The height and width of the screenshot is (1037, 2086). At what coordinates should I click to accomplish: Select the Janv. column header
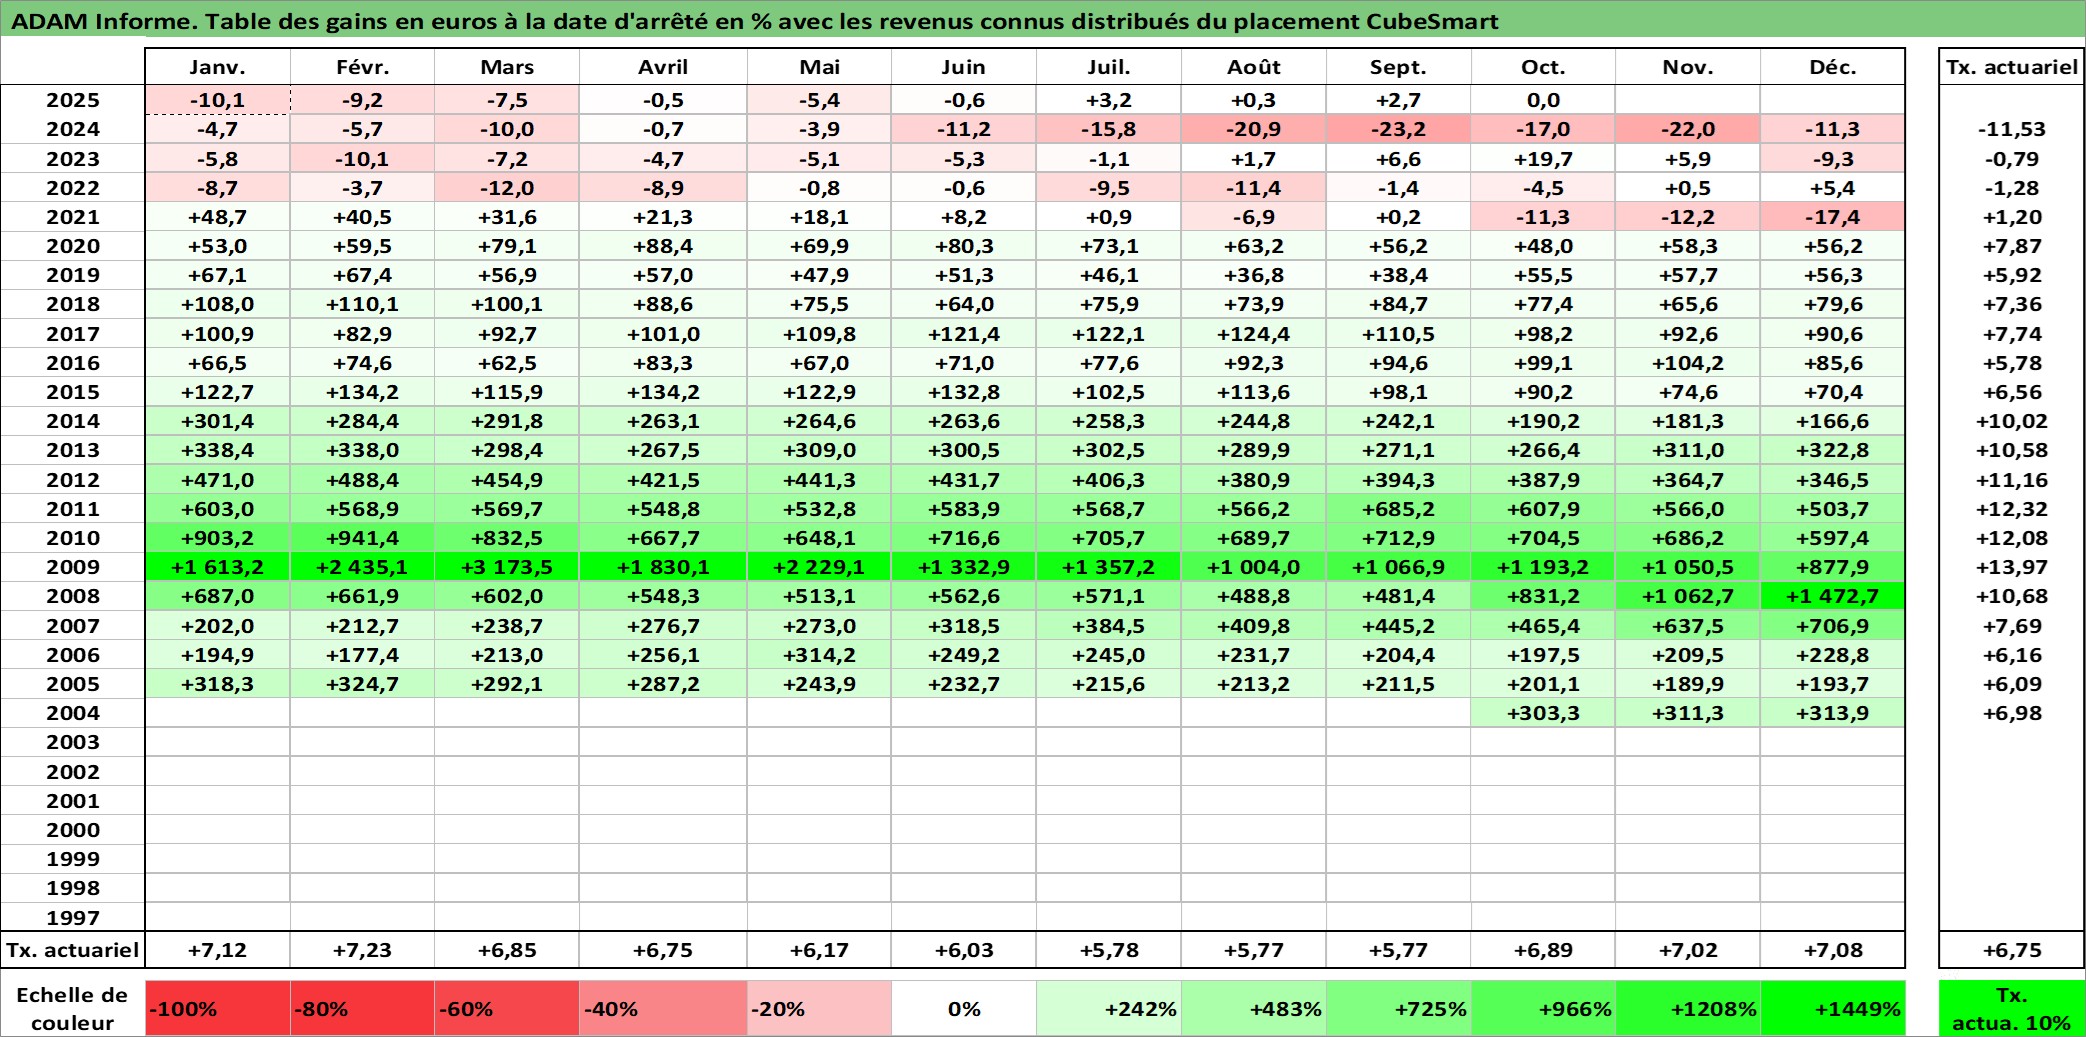click(x=218, y=67)
